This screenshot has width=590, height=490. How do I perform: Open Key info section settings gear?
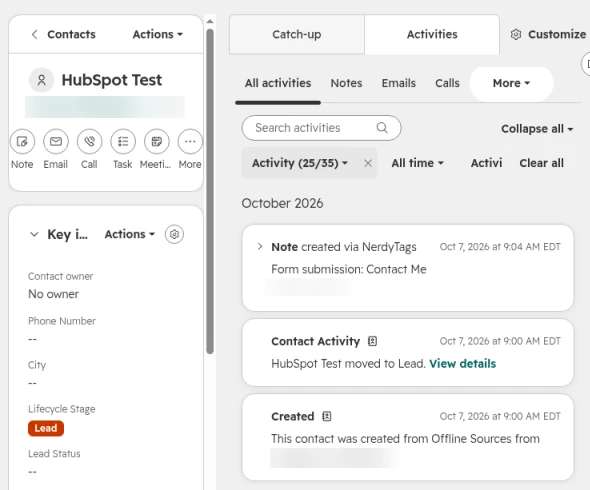[x=174, y=234]
